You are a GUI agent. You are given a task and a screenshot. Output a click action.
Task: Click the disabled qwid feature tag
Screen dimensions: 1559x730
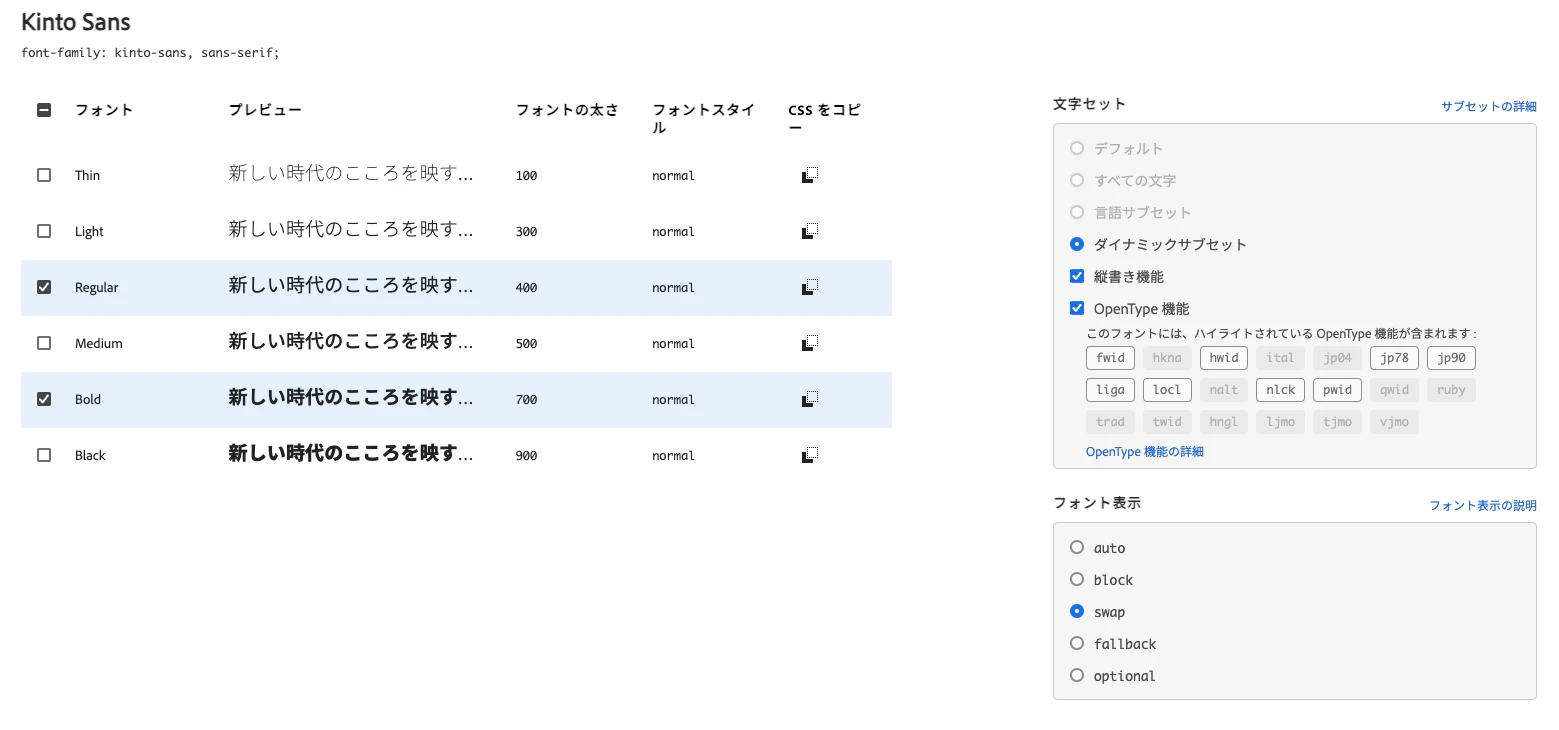click(1394, 390)
